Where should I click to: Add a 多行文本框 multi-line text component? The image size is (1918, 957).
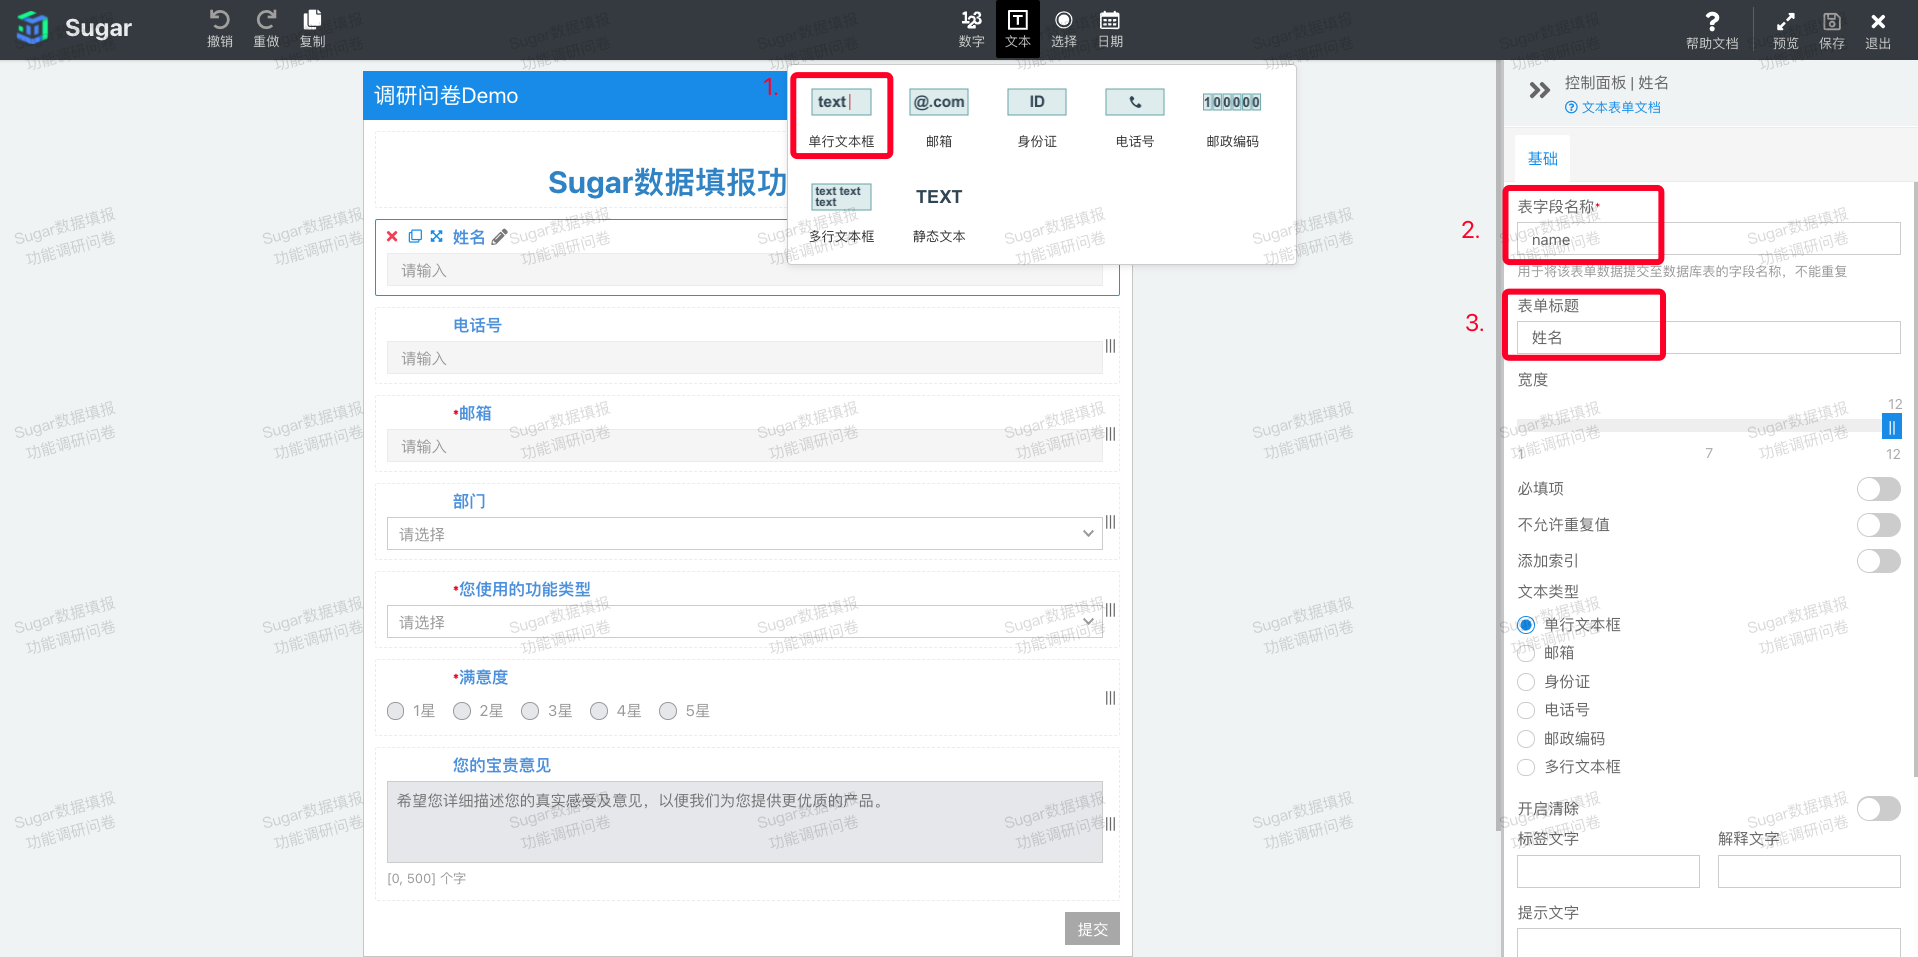841,212
